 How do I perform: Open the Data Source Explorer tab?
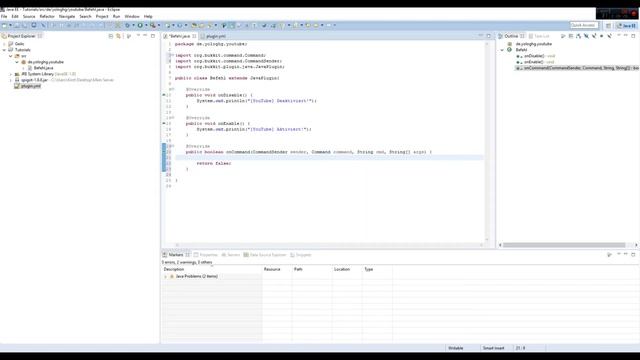[265, 255]
